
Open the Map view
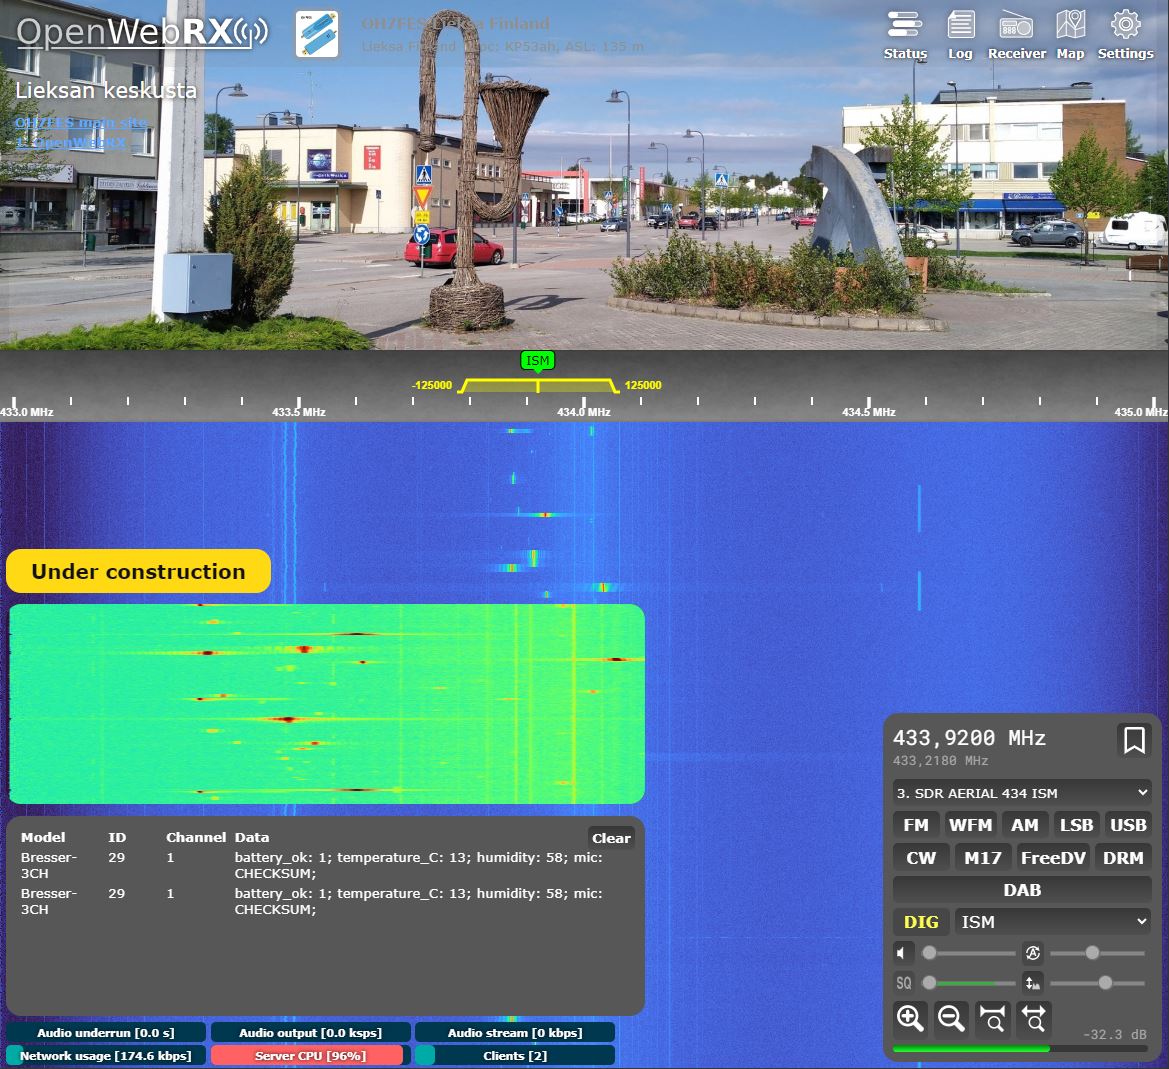pos(1070,35)
